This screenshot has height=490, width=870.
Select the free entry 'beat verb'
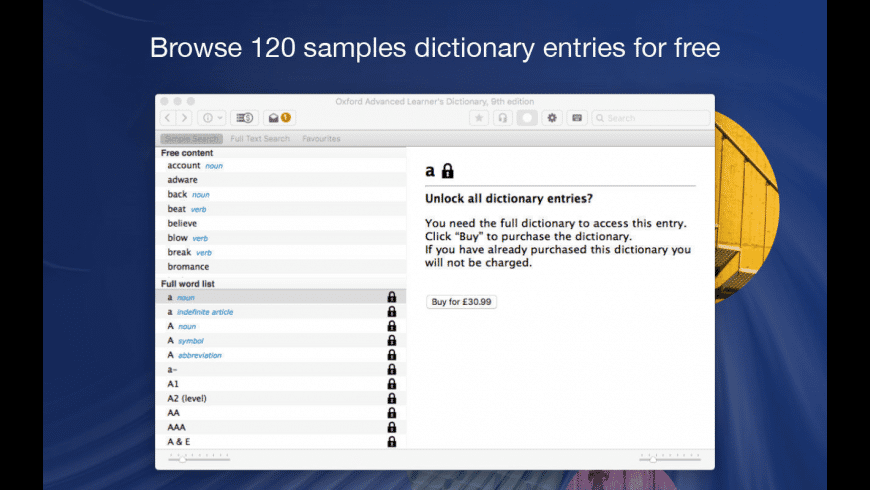click(x=281, y=209)
